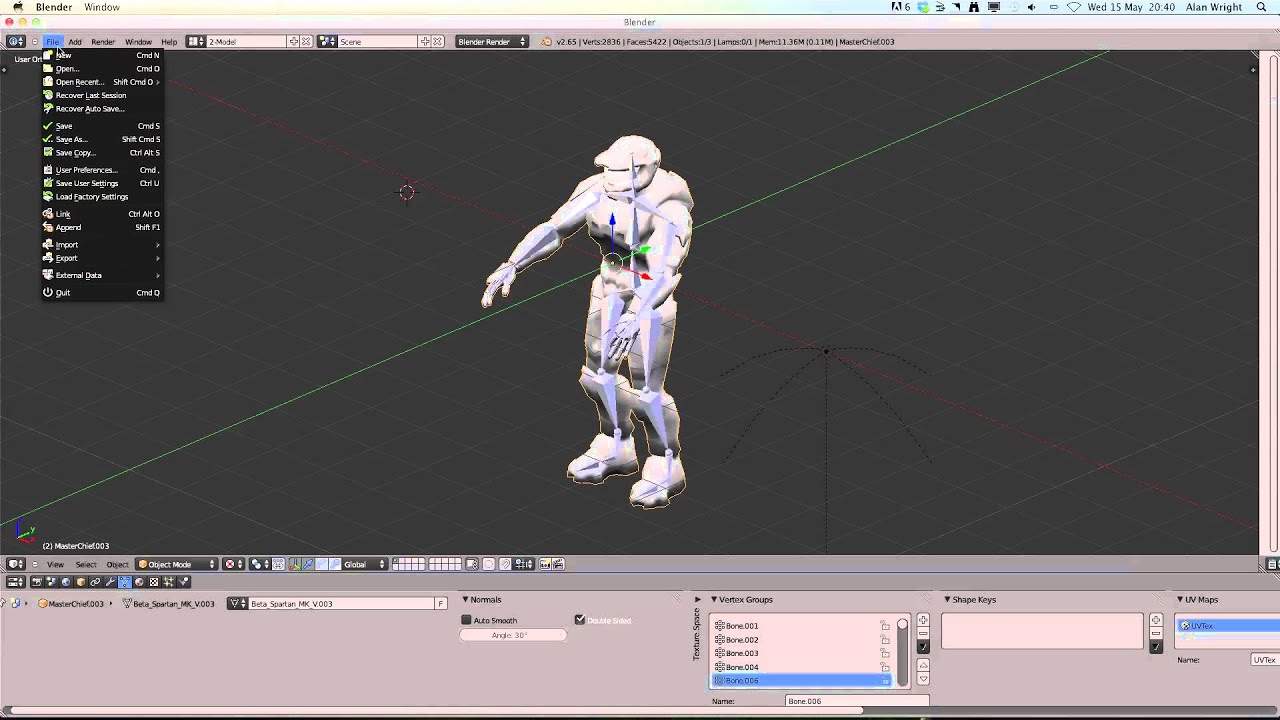Open the Texture checker icon tab

tap(153, 581)
